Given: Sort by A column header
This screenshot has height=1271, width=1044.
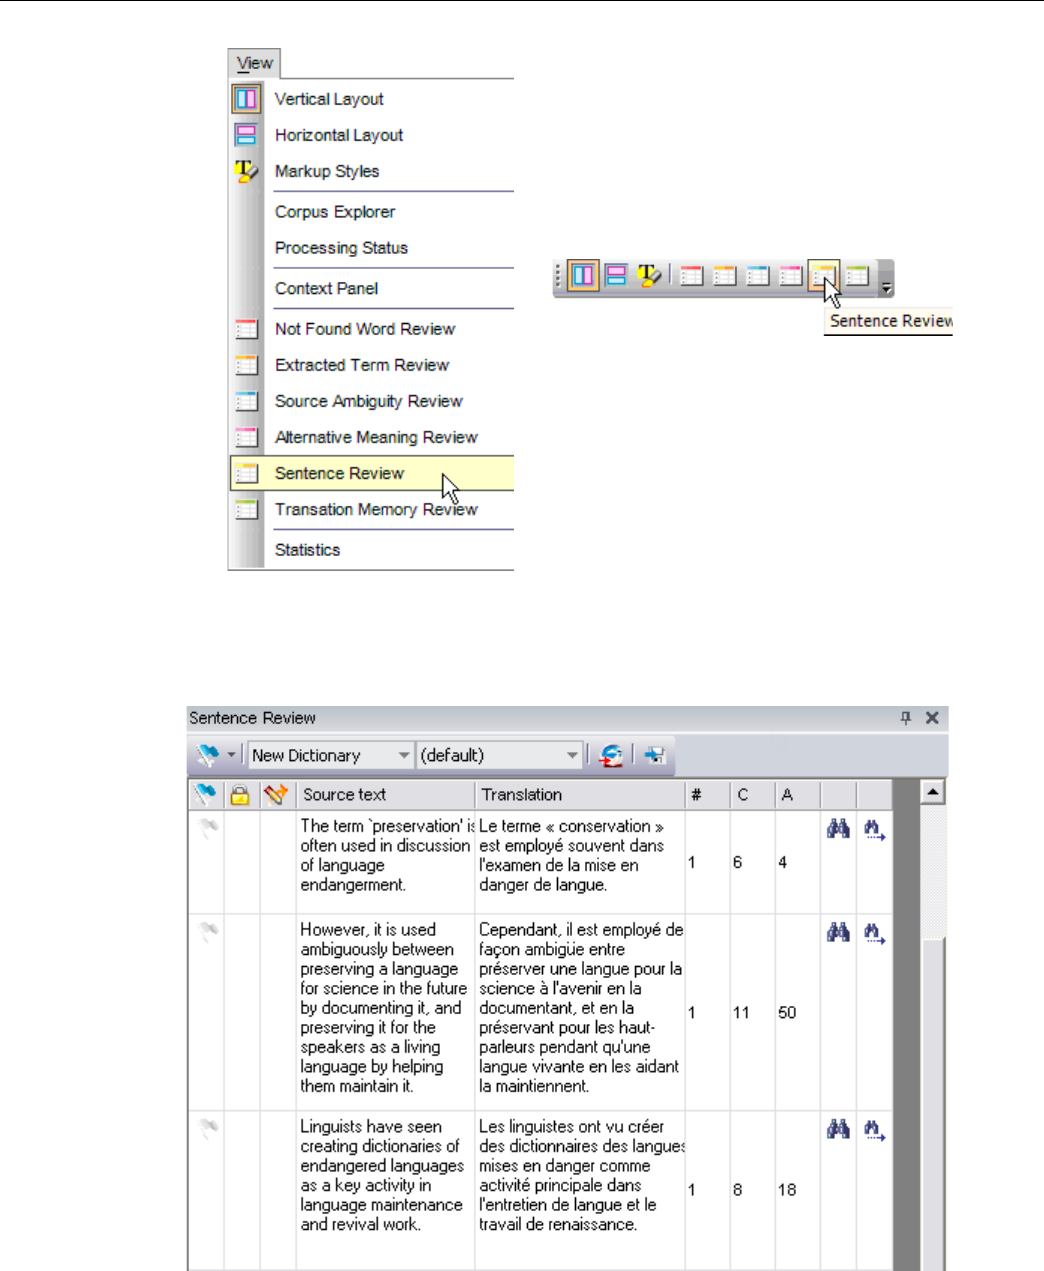Looking at the screenshot, I should pos(797,795).
